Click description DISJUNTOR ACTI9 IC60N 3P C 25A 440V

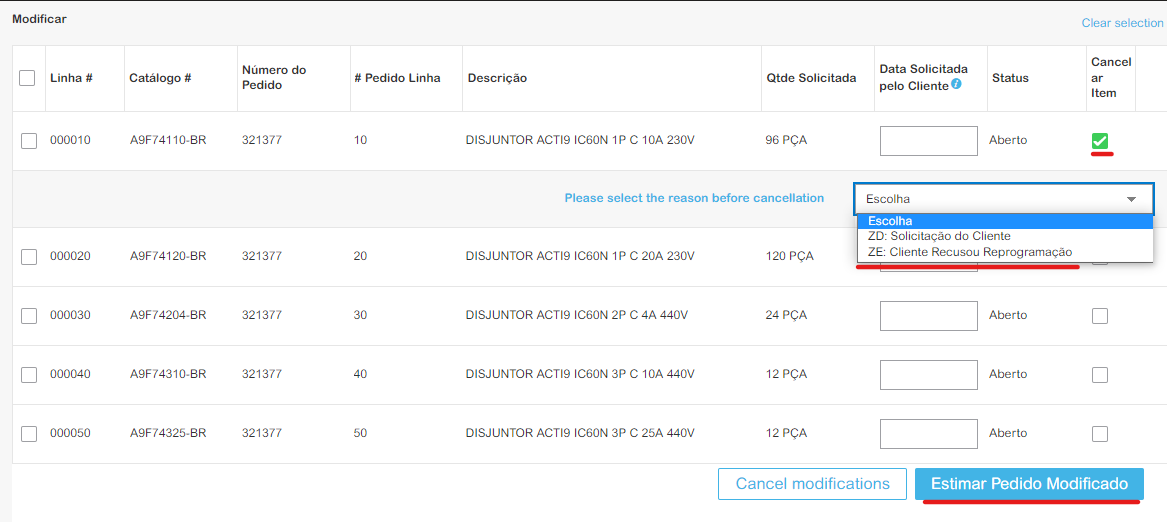(x=580, y=433)
